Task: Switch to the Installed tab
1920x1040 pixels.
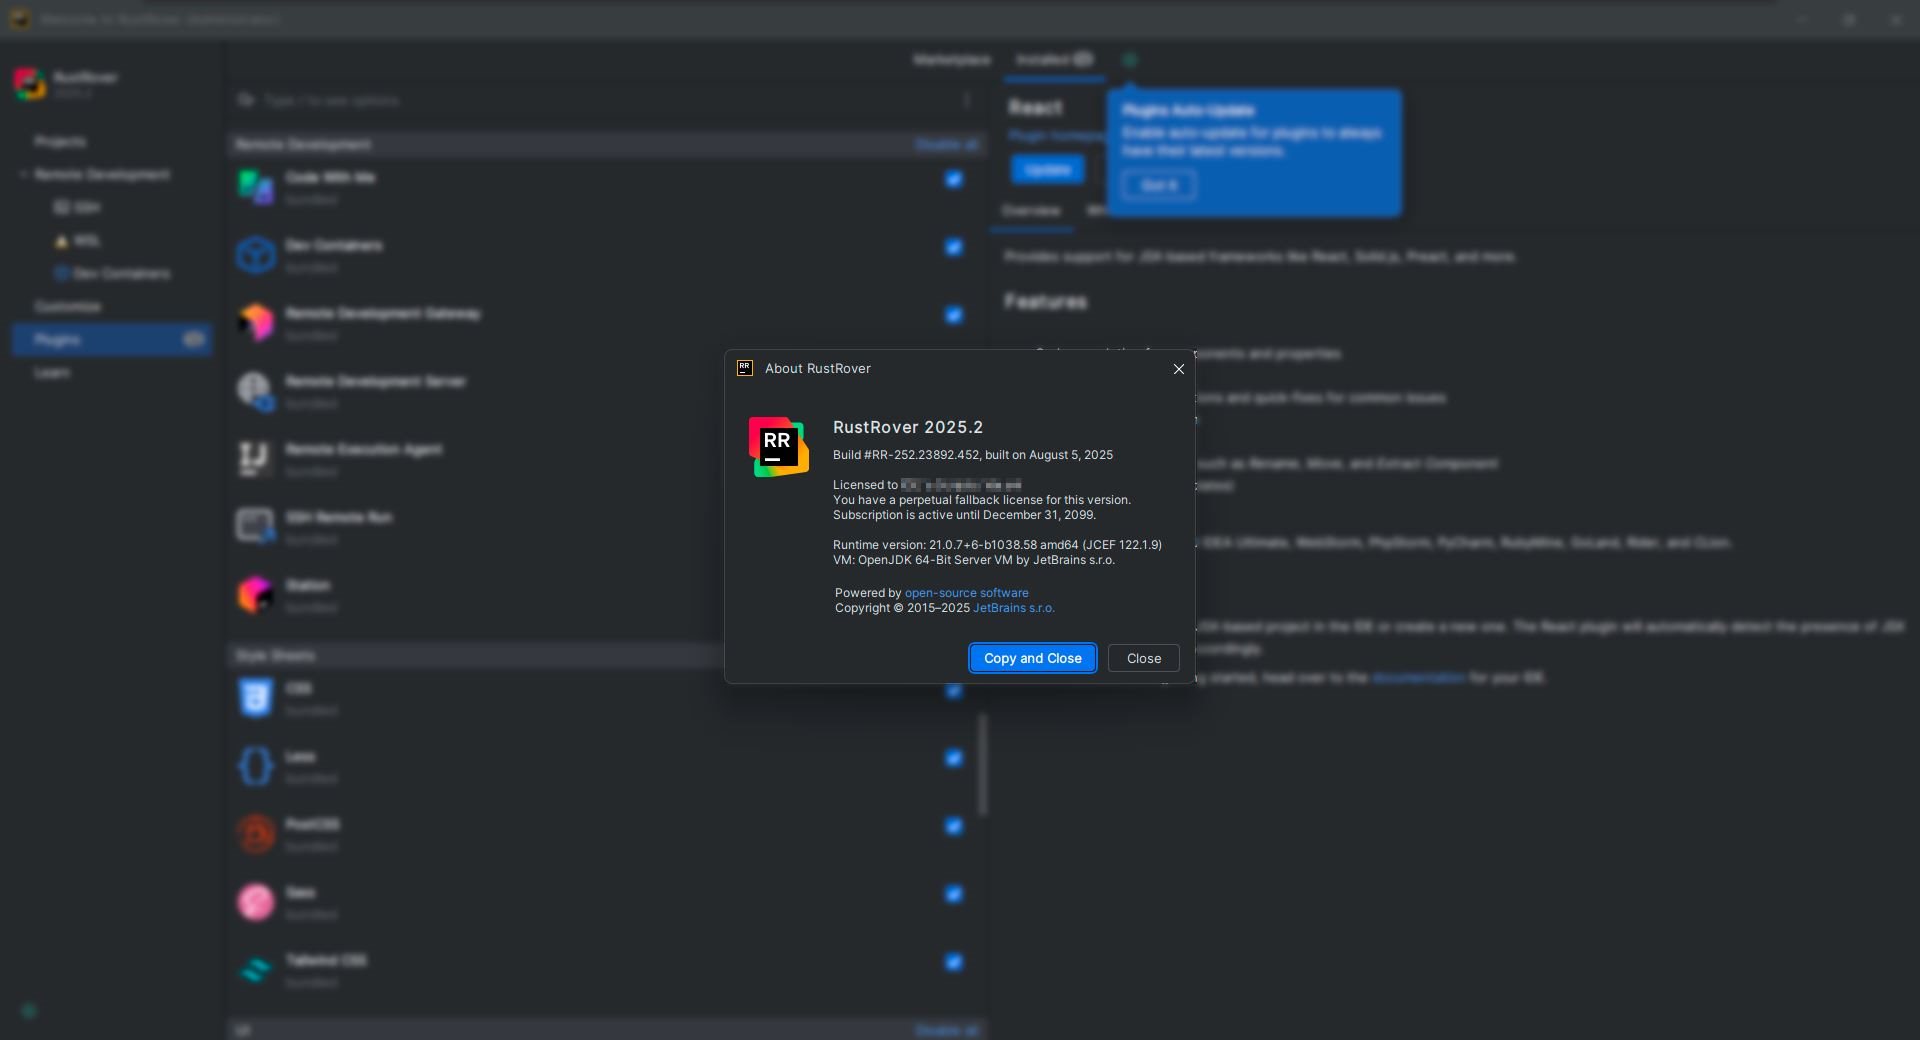Action: 1055,60
